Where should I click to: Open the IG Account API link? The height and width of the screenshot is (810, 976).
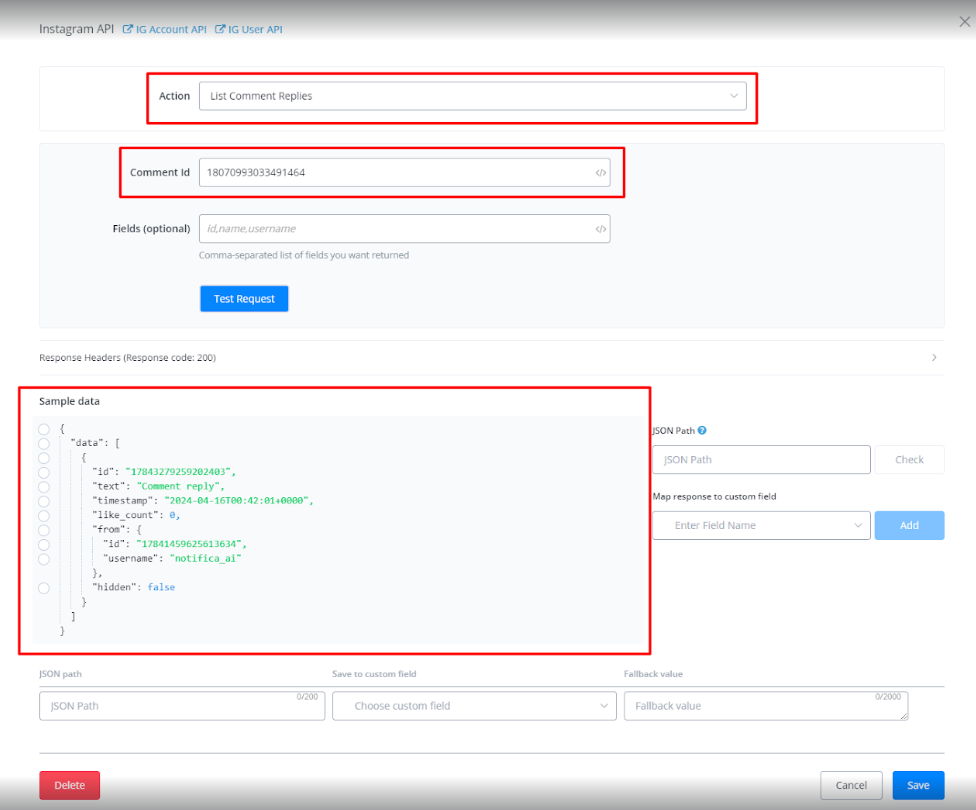pos(164,29)
